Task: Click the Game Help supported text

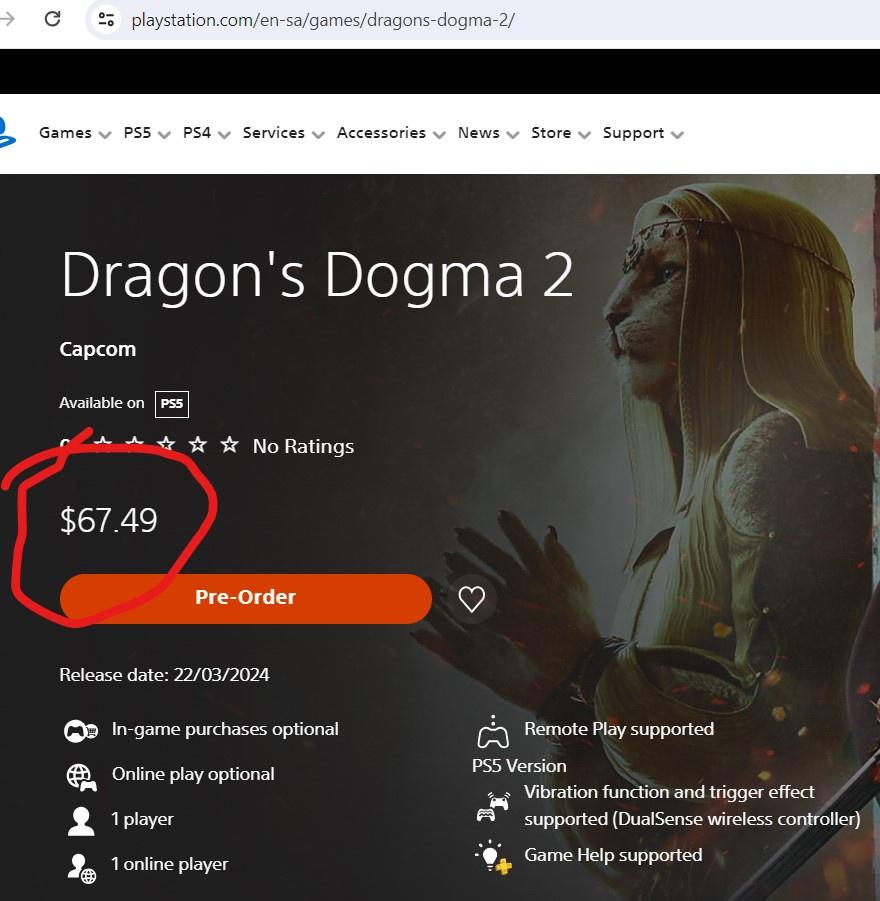Action: (613, 855)
